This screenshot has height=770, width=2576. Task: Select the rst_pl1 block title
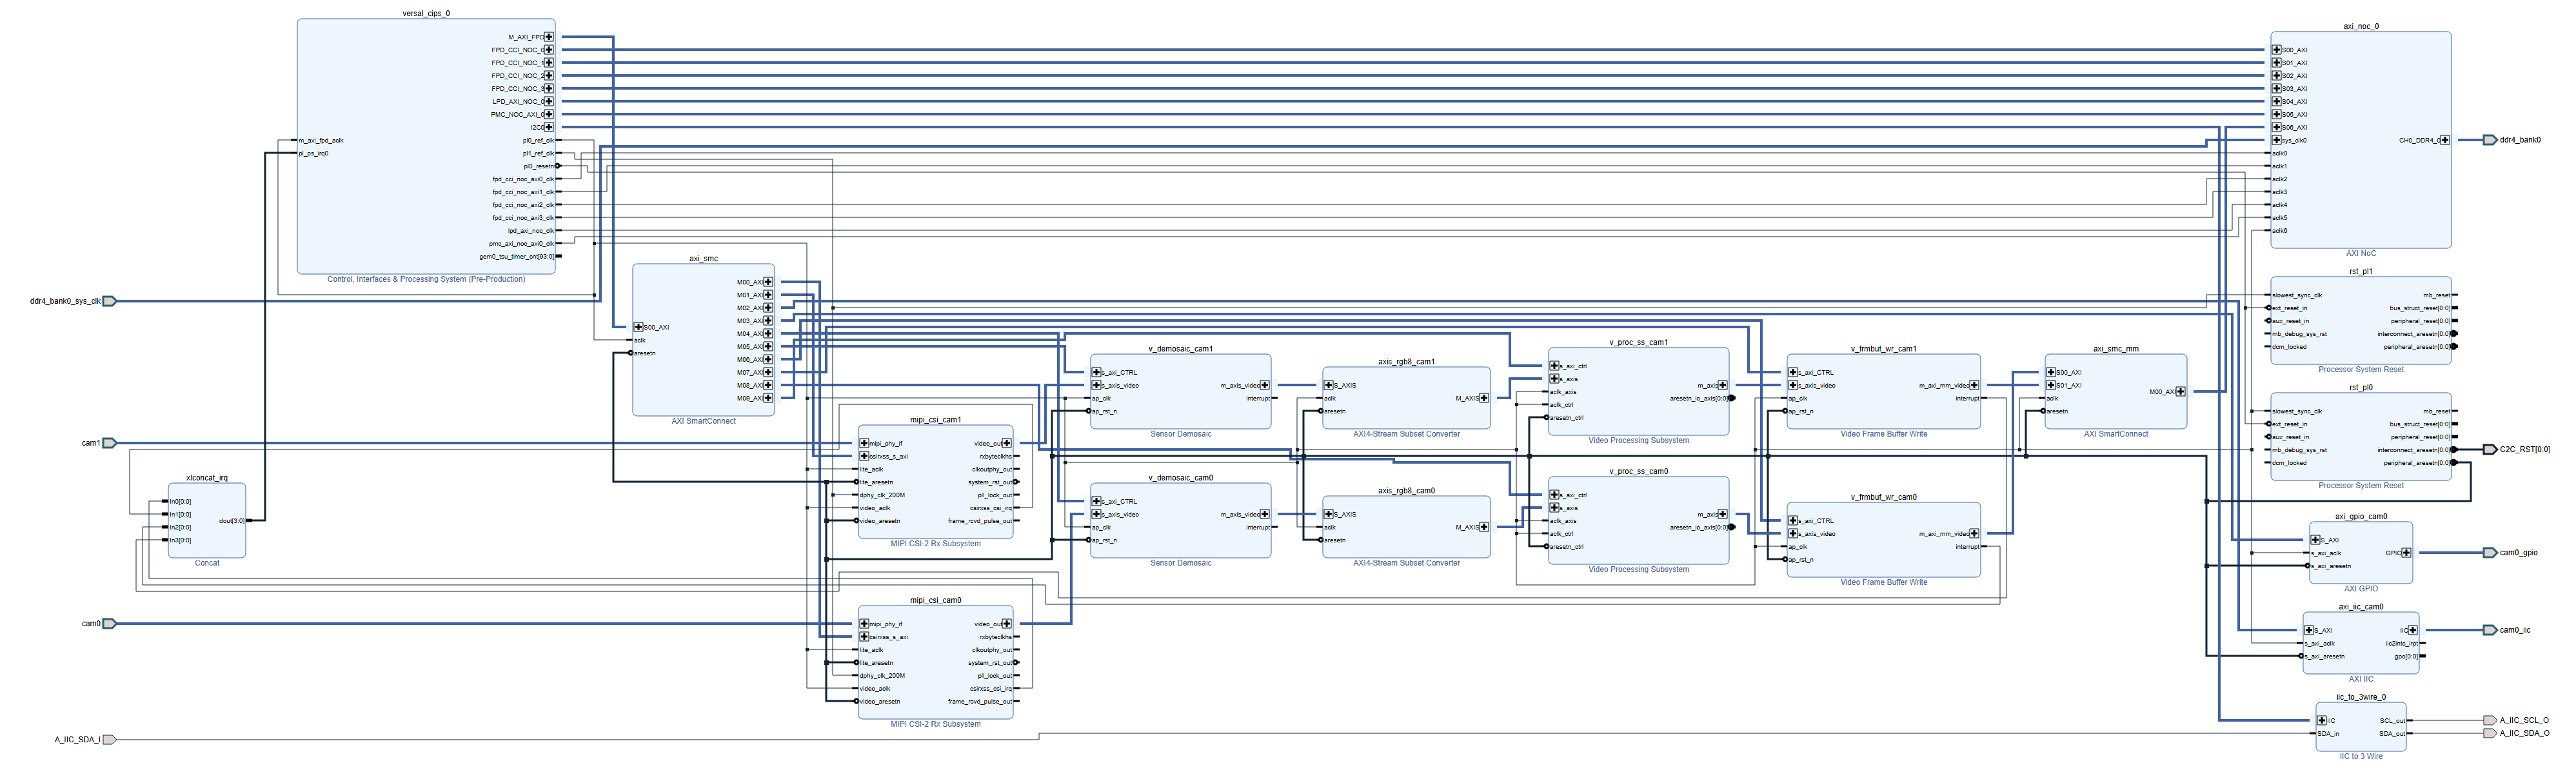2361,271
